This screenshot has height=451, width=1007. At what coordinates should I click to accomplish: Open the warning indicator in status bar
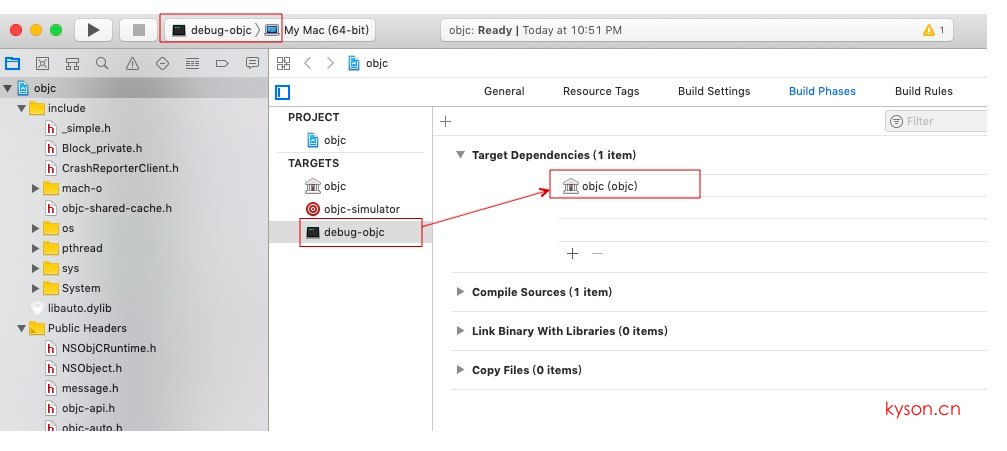933,30
